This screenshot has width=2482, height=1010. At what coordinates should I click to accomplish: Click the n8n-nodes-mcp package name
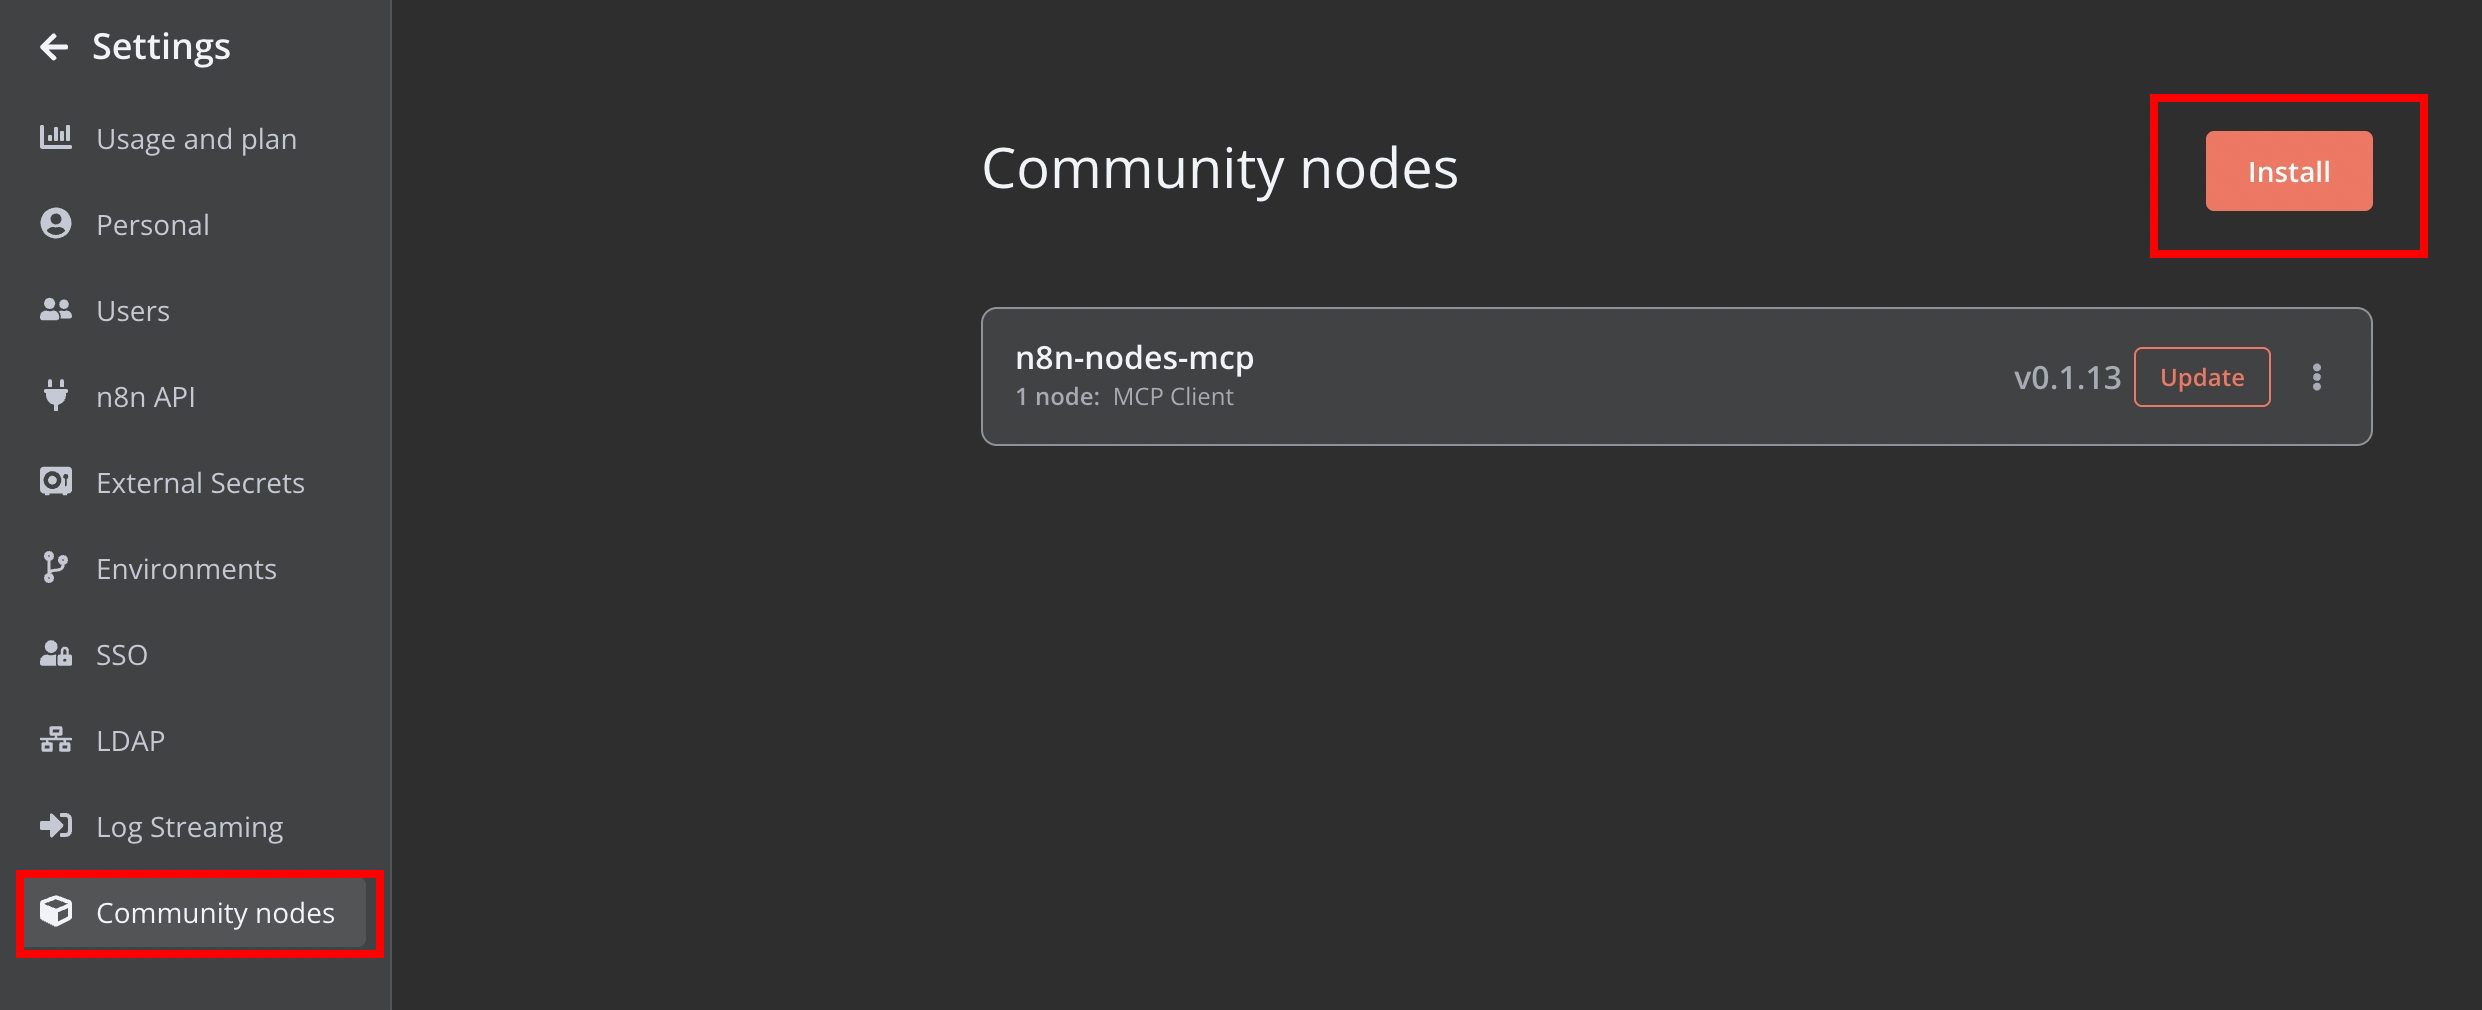(1134, 357)
